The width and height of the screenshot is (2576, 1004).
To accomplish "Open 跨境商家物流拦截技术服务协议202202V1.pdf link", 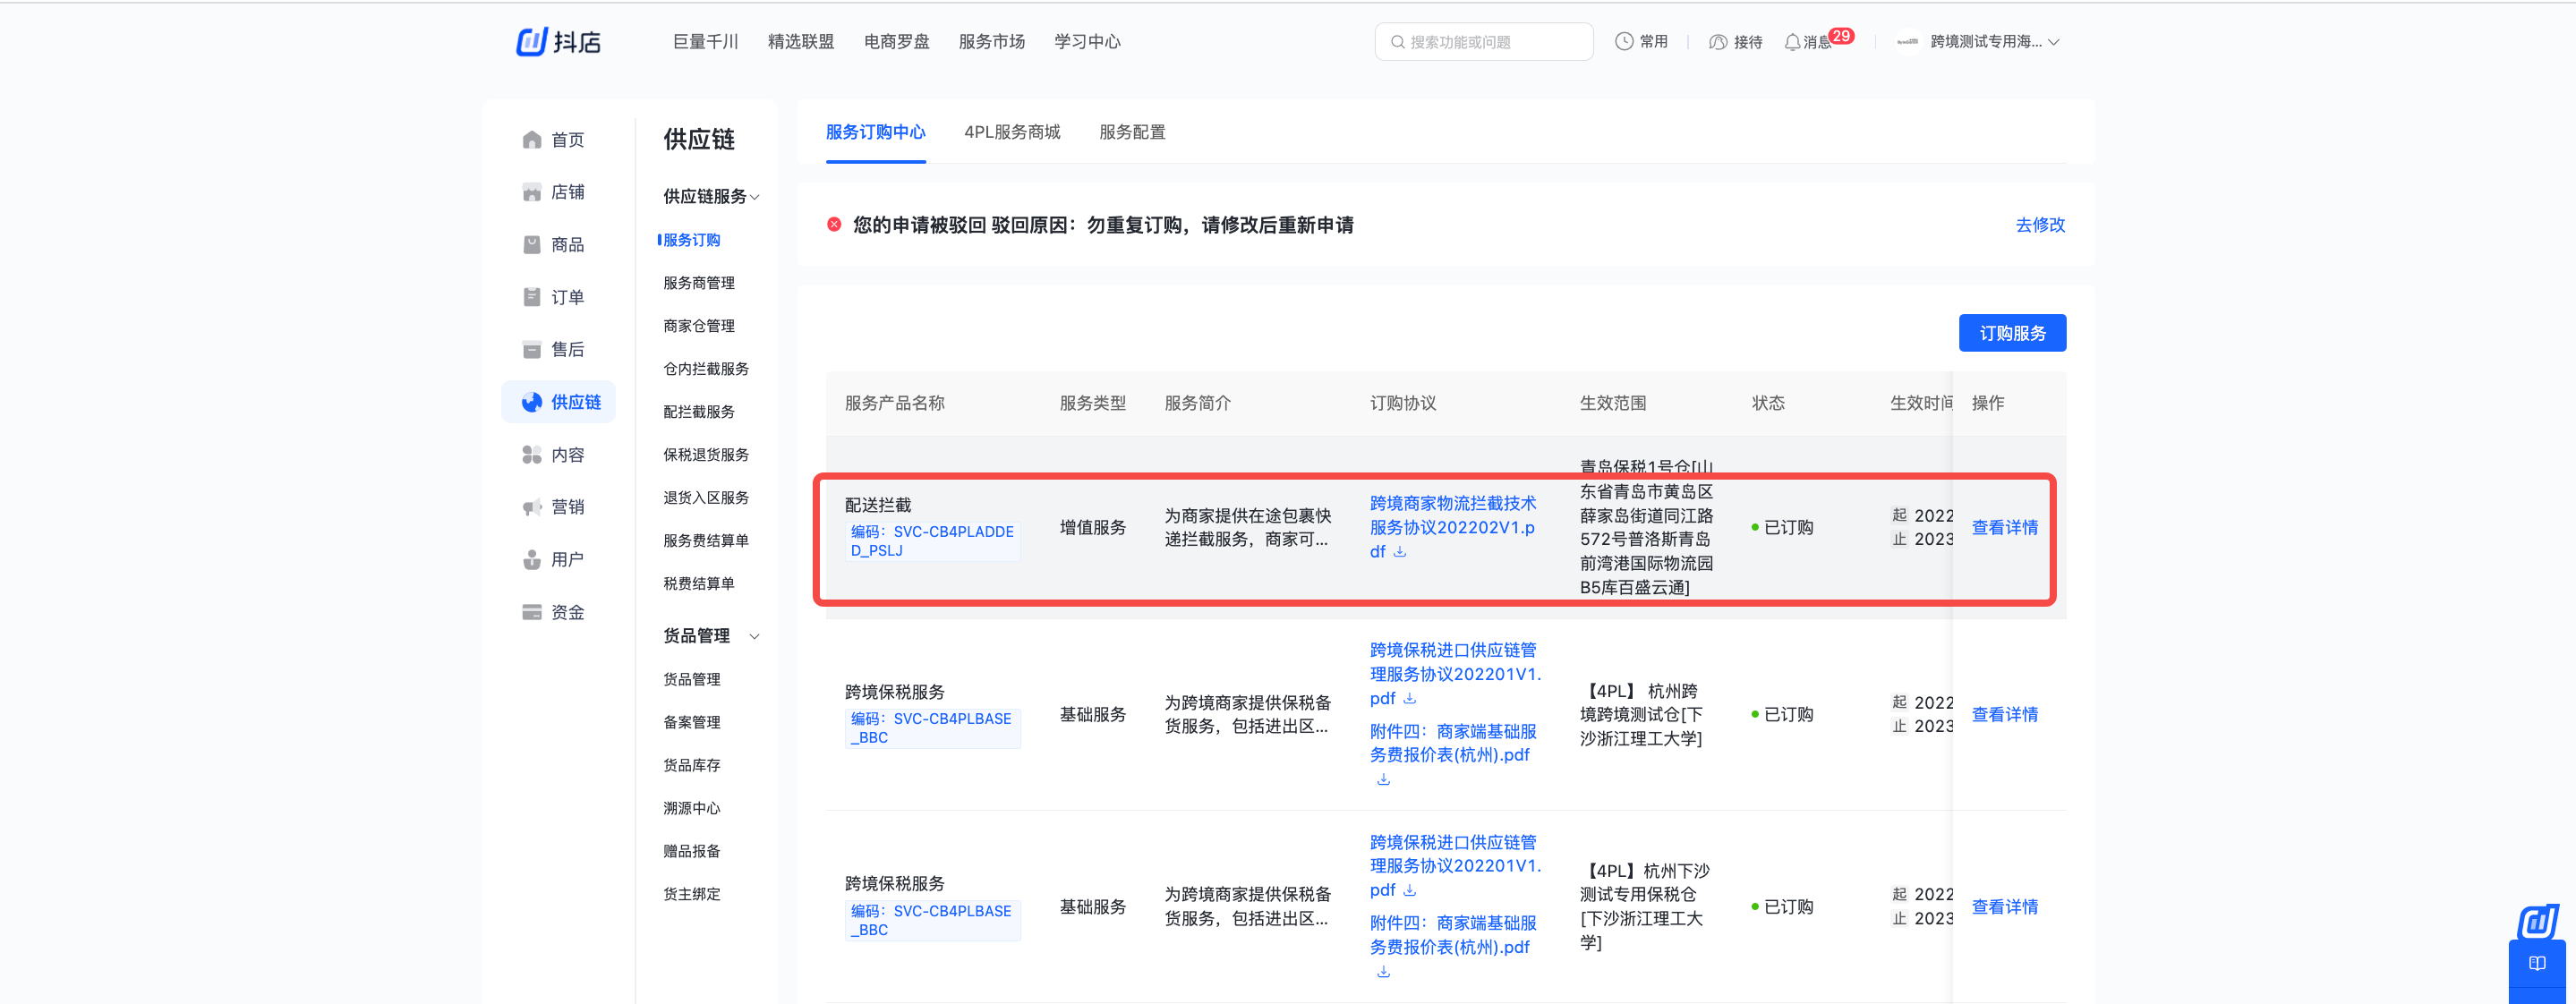I will click(1452, 527).
